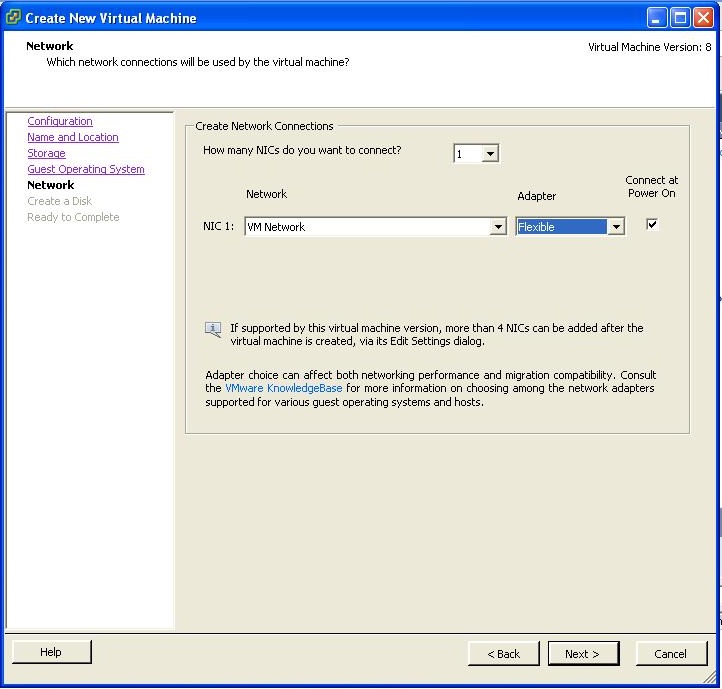
Task: Minimize the Create New Virtual Machine window
Action: [656, 17]
